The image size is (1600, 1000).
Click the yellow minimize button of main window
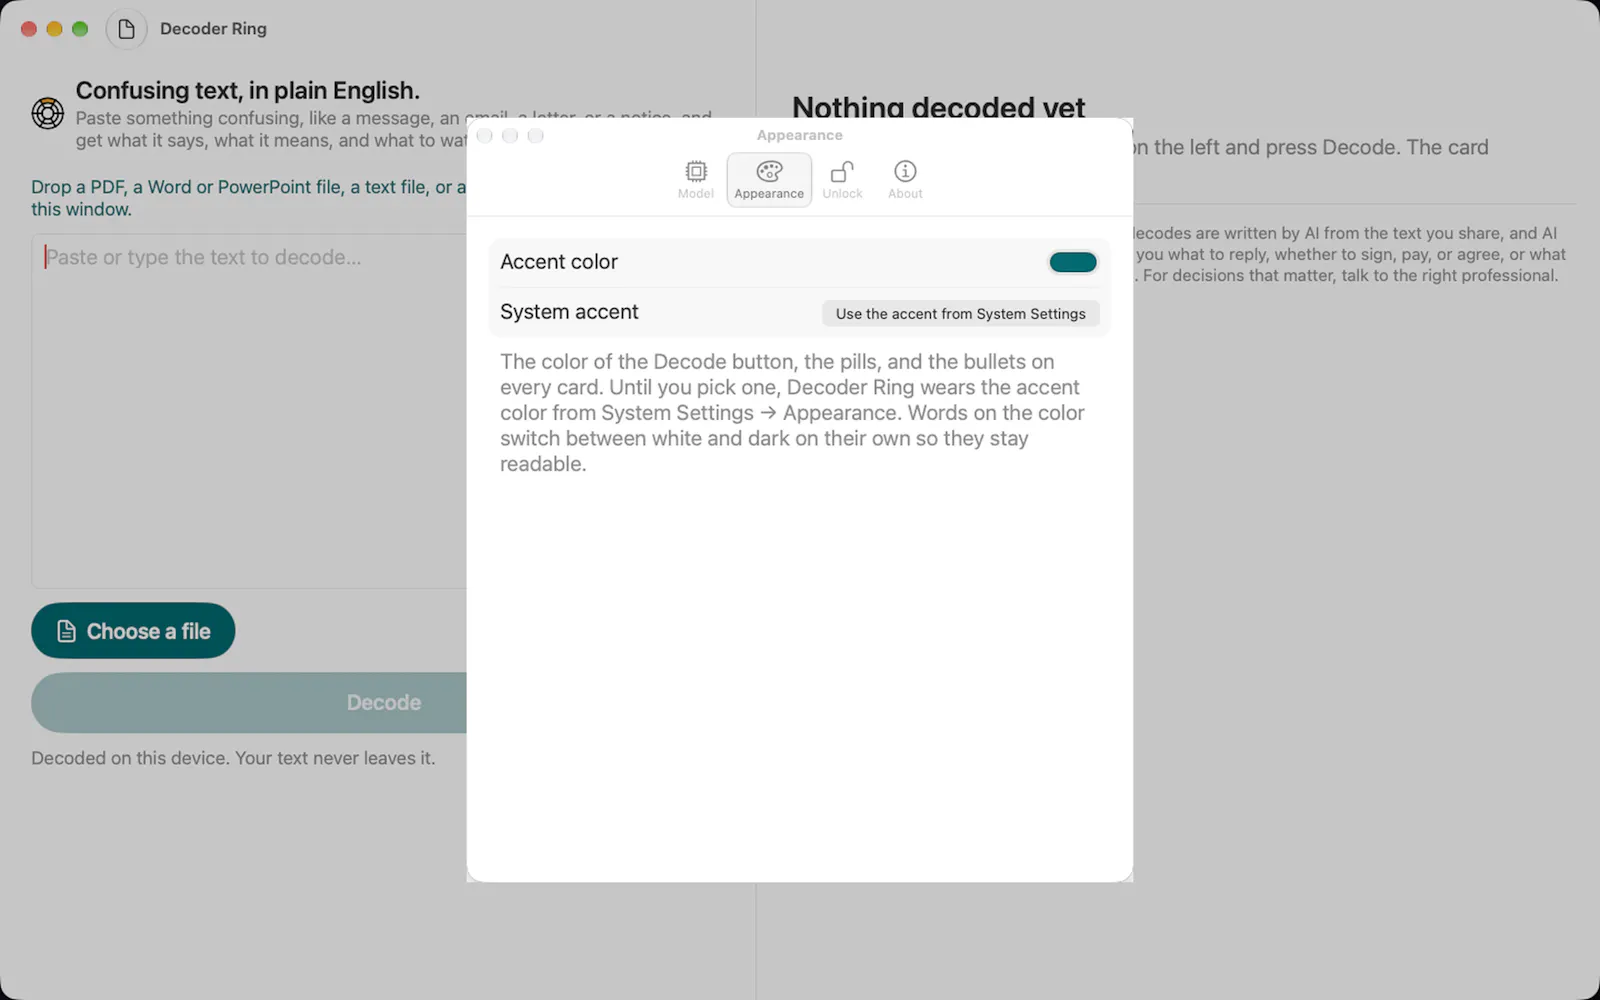[x=54, y=29]
